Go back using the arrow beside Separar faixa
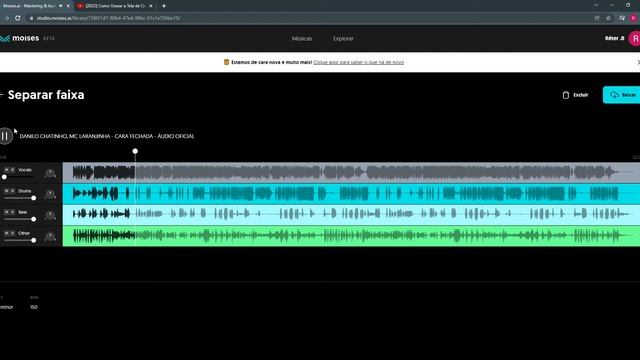Screen dimensions: 640x360 (x=2, y=95)
